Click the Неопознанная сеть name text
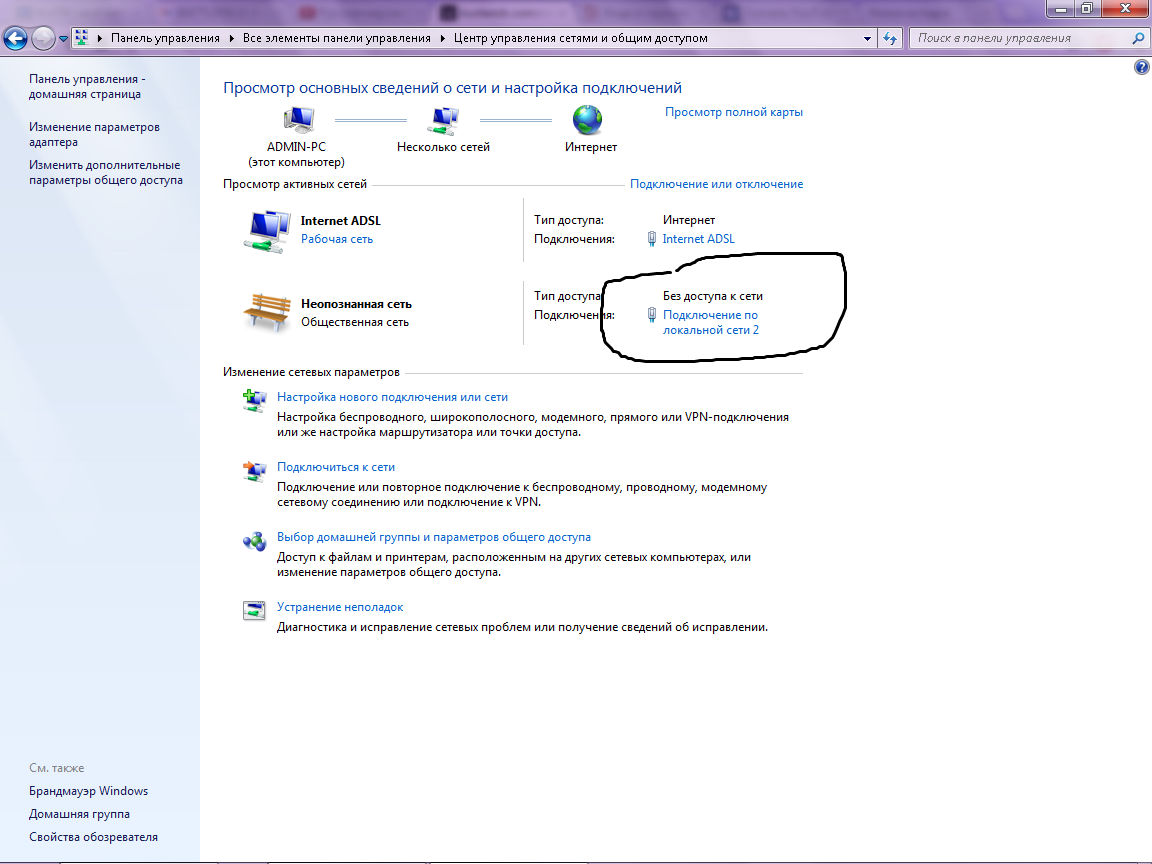The image size is (1152, 864). tap(356, 303)
